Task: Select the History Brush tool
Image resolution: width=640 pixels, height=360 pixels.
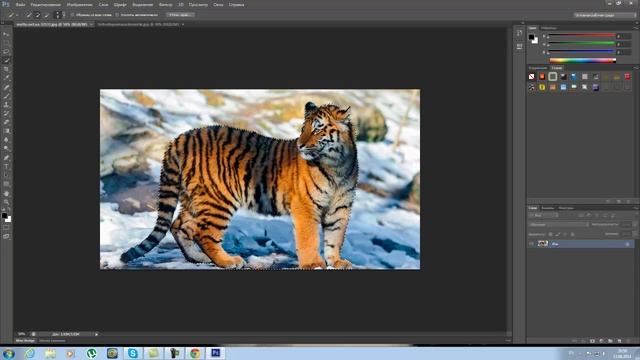Action: [x=6, y=113]
